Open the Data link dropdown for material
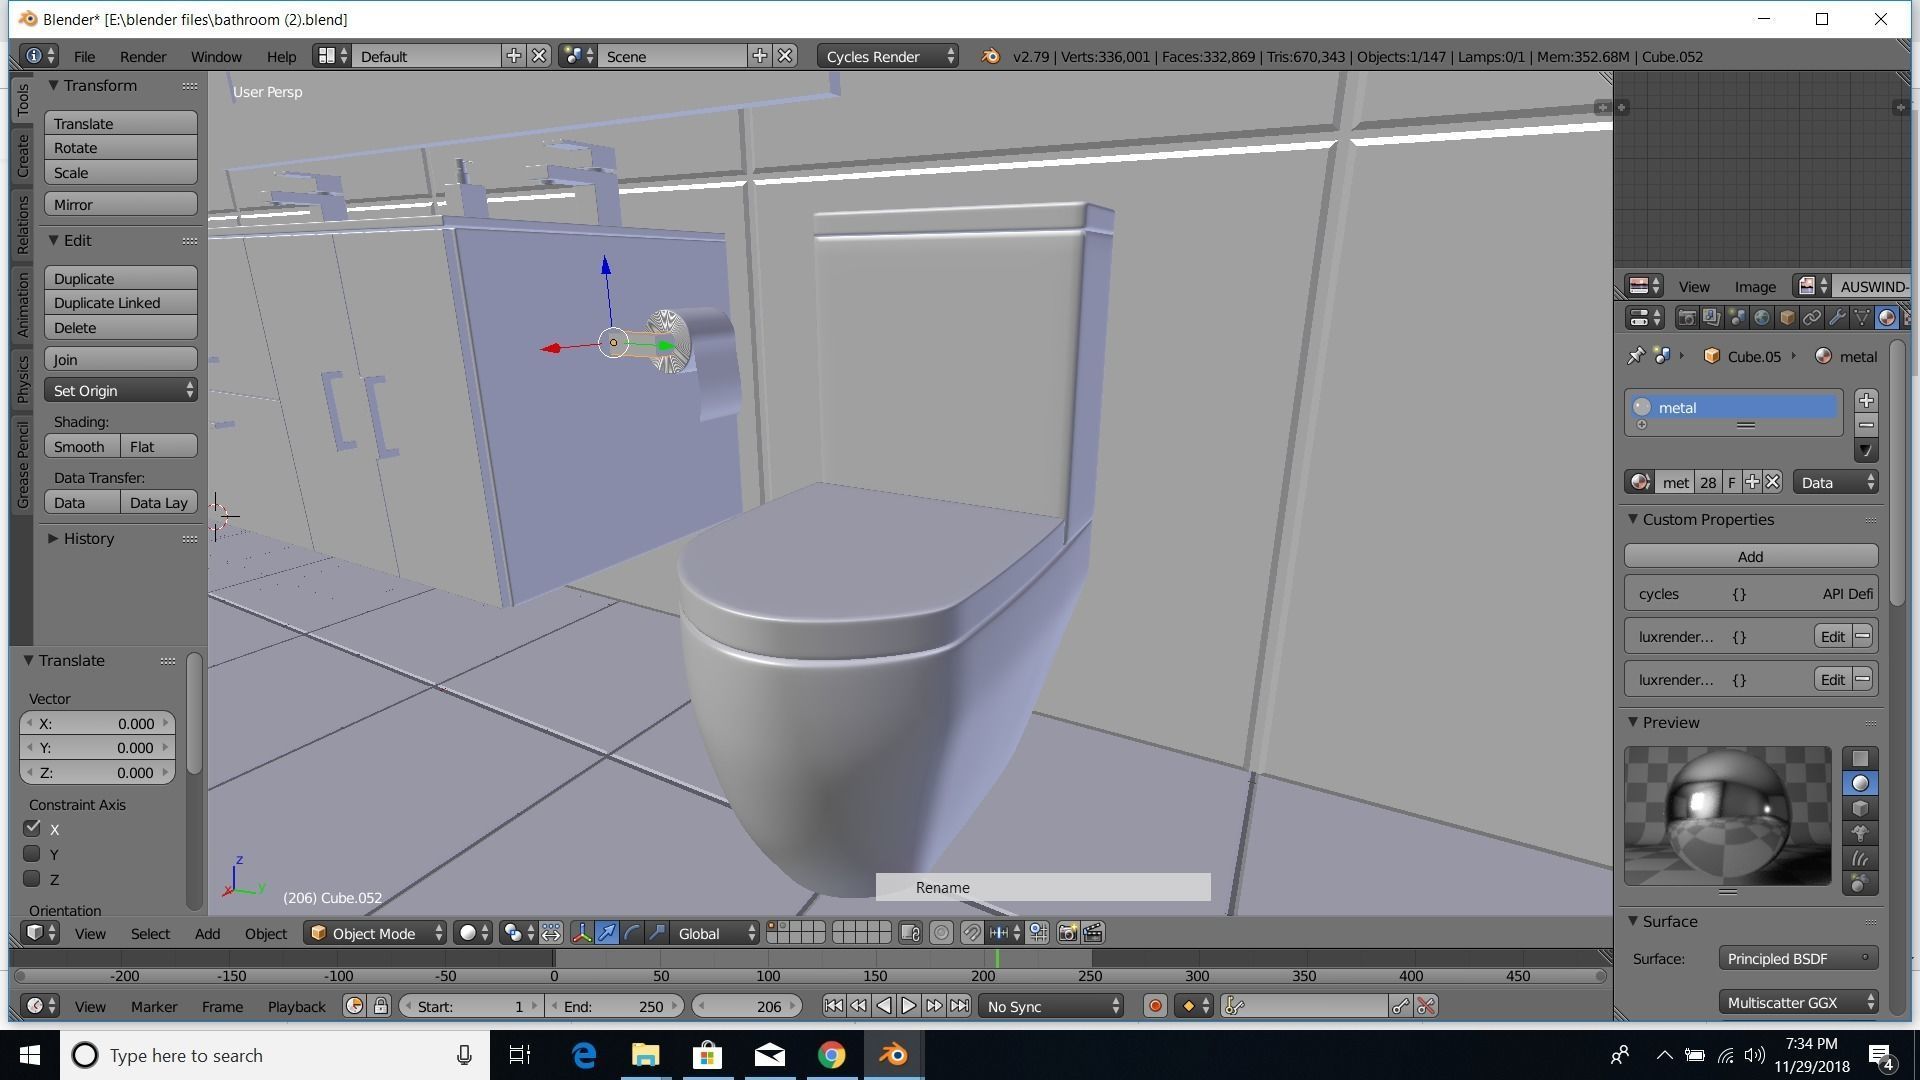 coord(1836,482)
